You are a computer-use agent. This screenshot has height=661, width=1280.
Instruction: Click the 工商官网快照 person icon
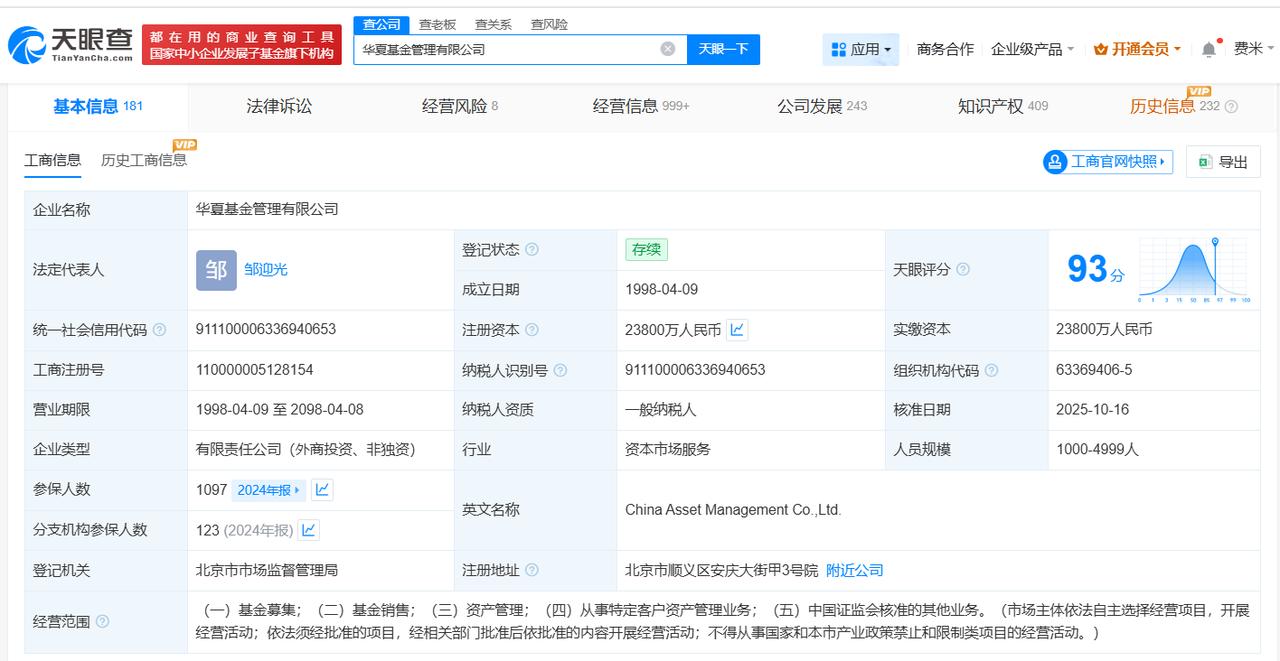[x=1055, y=162]
